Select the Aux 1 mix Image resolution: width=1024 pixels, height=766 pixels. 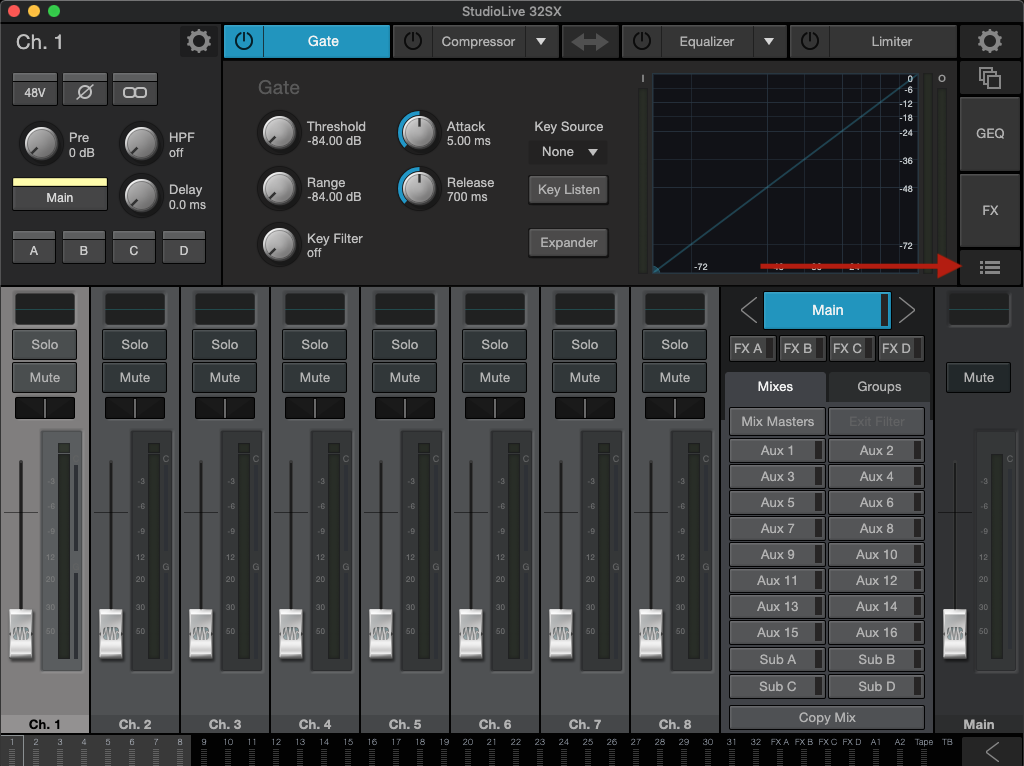(777, 450)
